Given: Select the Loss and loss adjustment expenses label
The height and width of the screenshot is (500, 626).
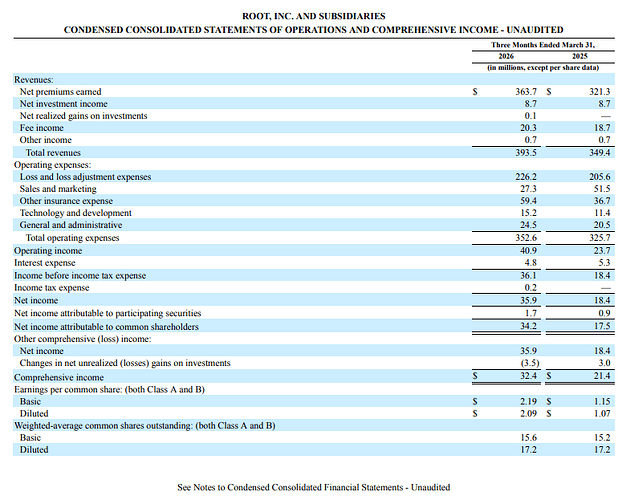Looking at the screenshot, I should point(85,177).
